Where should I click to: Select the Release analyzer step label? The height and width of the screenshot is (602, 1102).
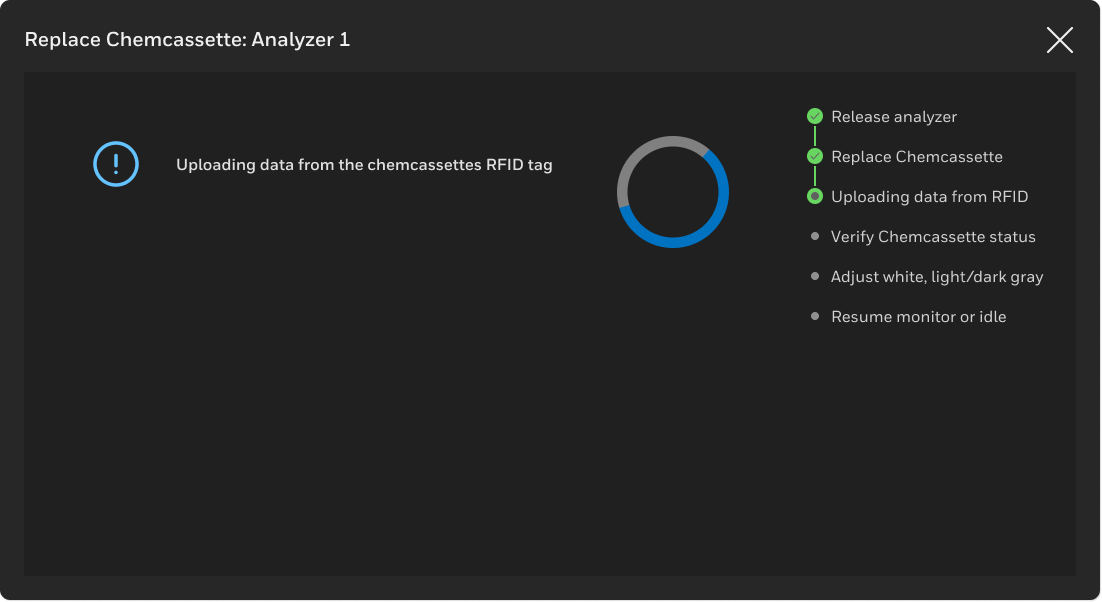[894, 117]
